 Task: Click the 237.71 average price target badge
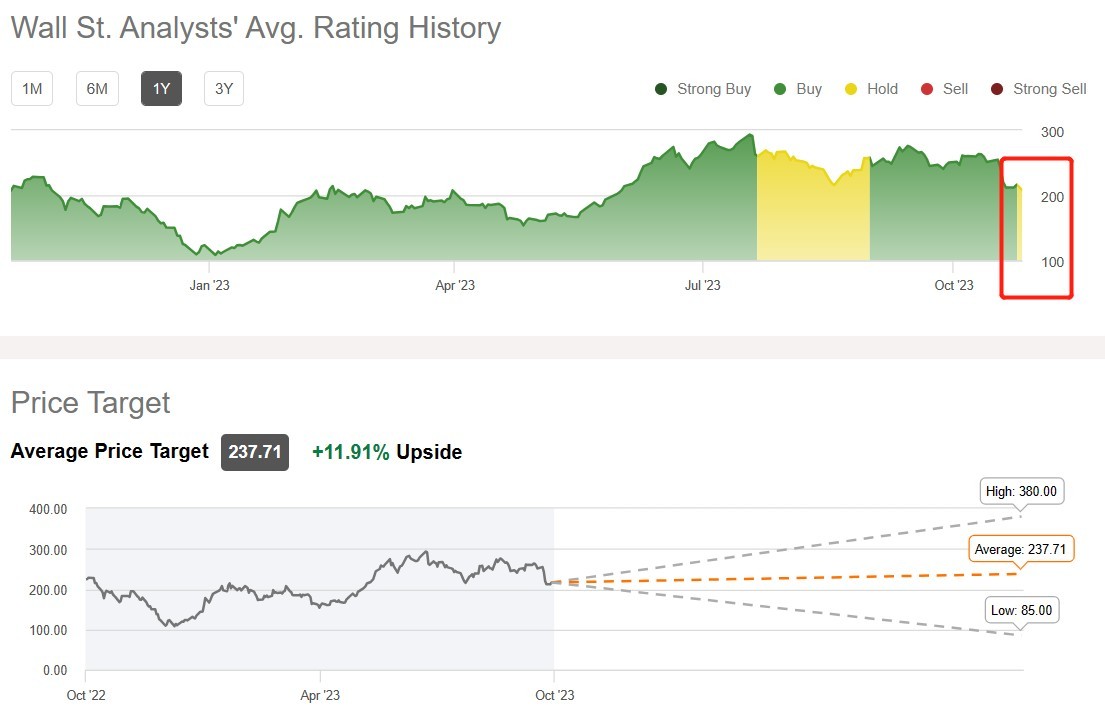(255, 452)
